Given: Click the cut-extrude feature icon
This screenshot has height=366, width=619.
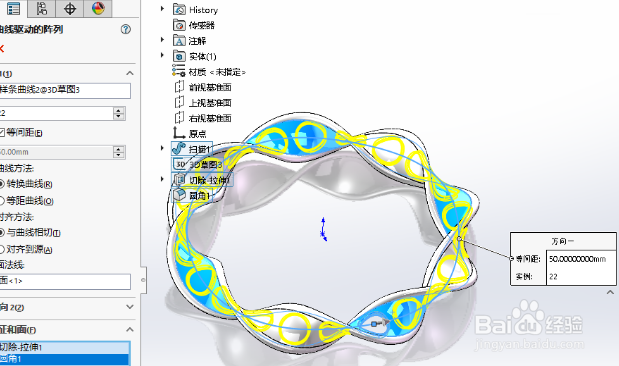Looking at the screenshot, I should tap(179, 180).
